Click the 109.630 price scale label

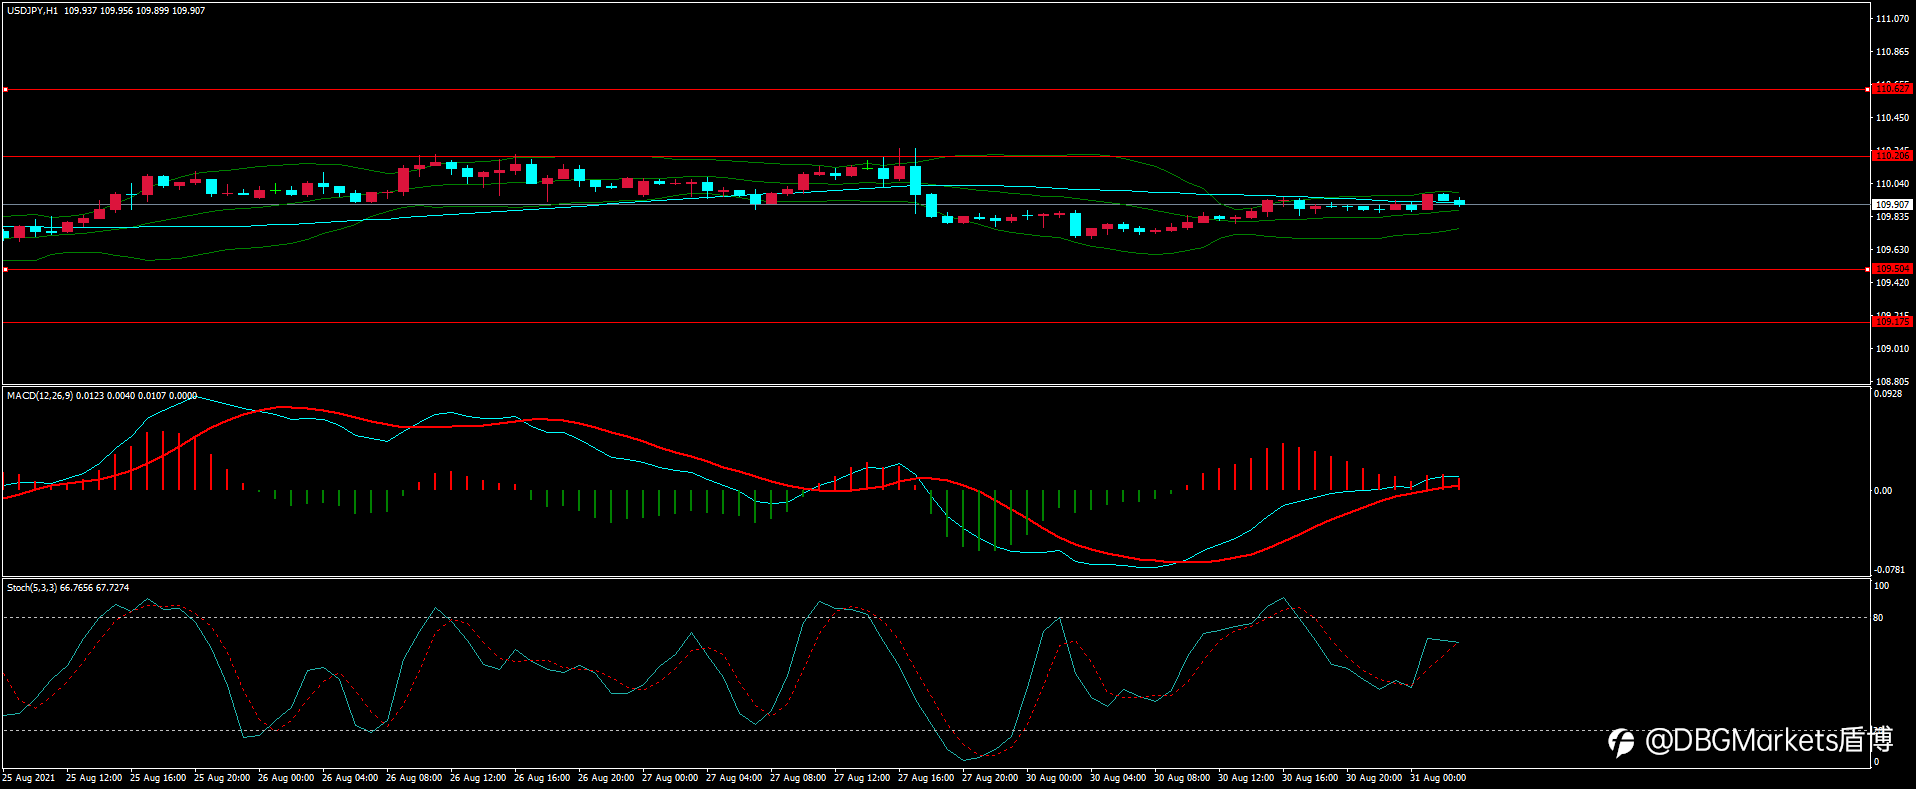(1892, 250)
